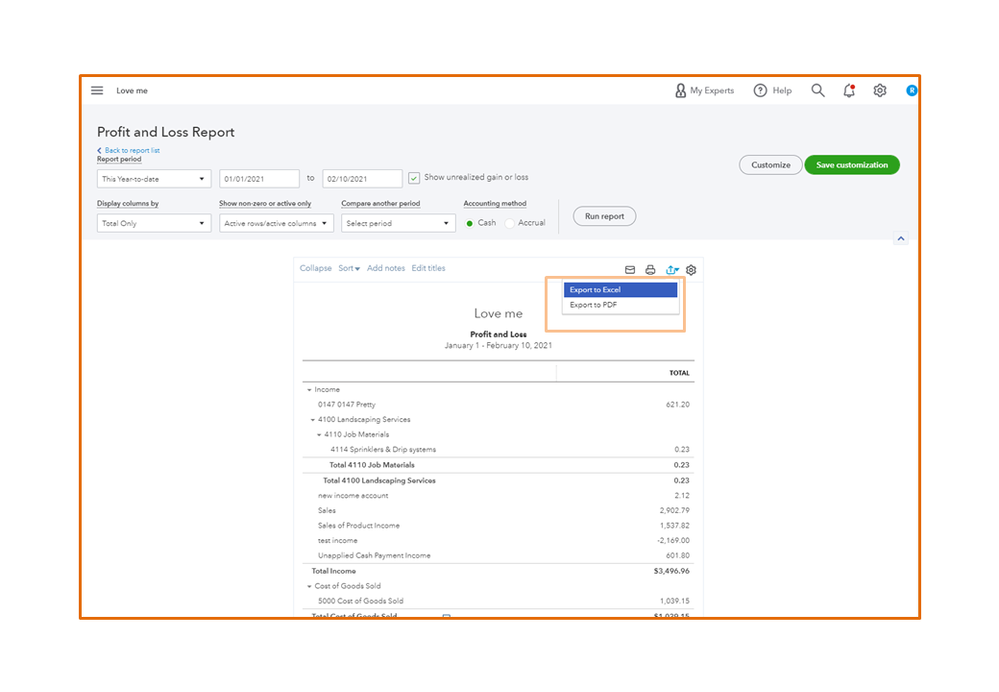The image size is (999, 692).
Task: Open the Sort dropdown
Action: tap(349, 268)
